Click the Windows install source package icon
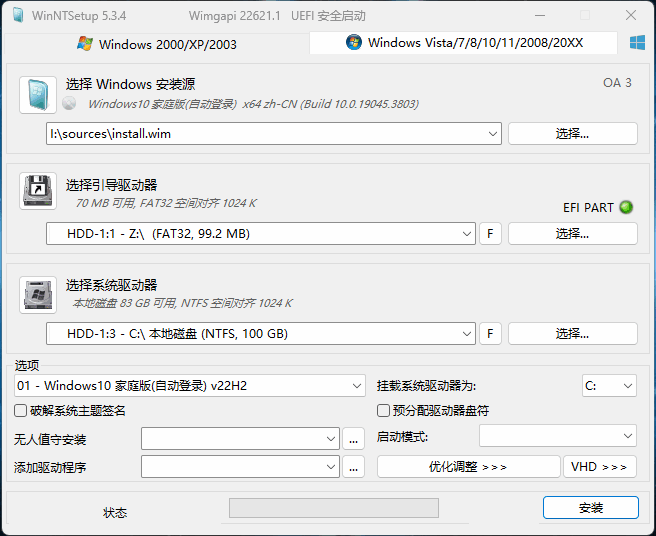The height and width of the screenshot is (536, 656). 38,95
